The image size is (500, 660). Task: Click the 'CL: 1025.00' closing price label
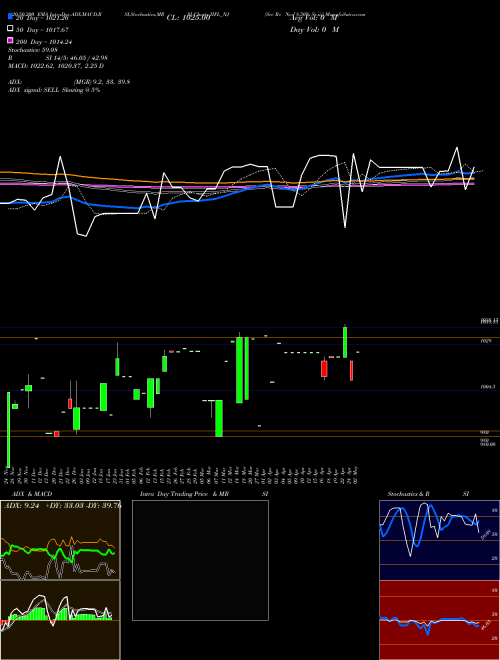coord(188,18)
